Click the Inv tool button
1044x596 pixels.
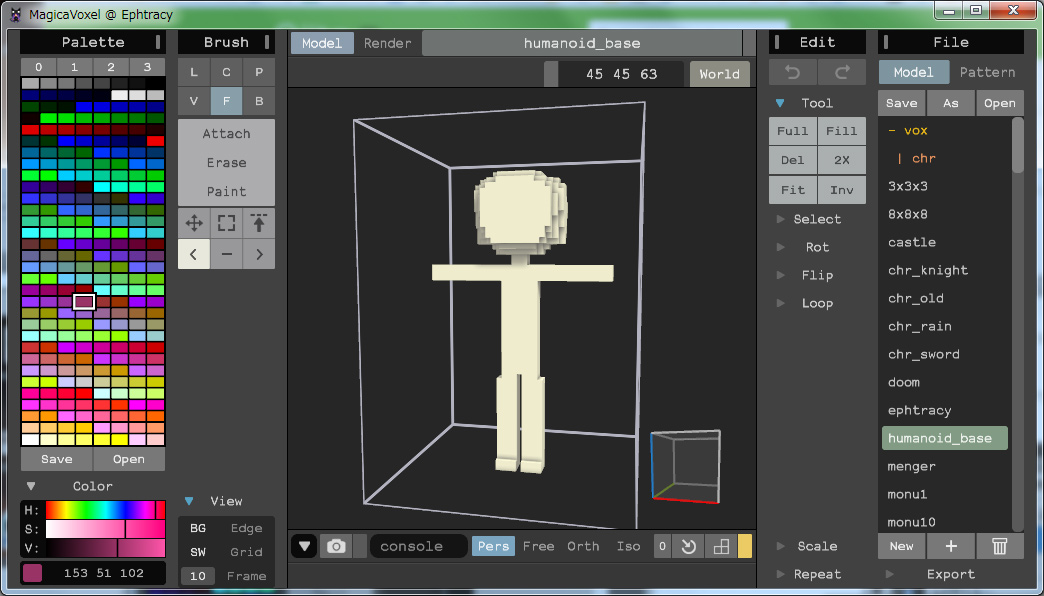pyautogui.click(x=842, y=190)
